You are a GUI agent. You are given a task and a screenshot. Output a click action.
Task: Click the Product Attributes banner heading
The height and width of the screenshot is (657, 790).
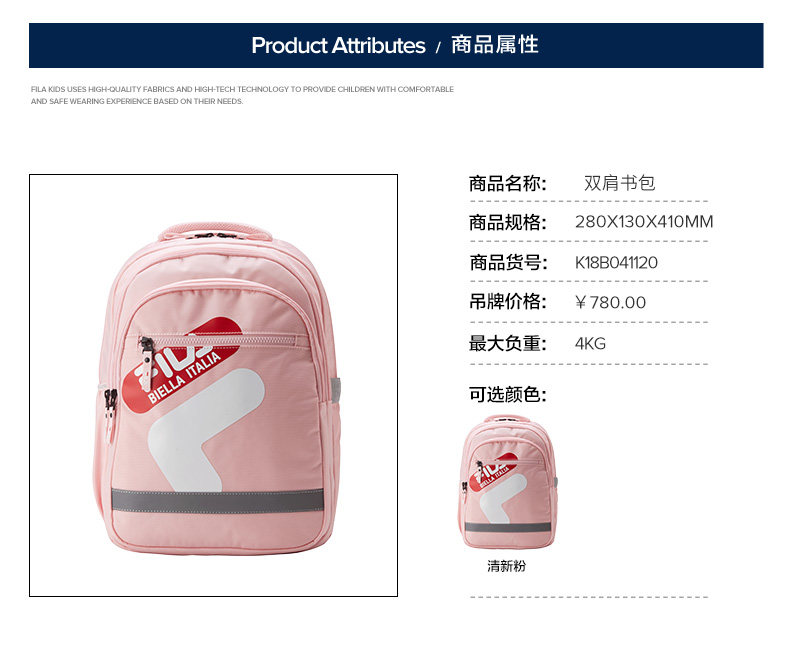click(338, 45)
